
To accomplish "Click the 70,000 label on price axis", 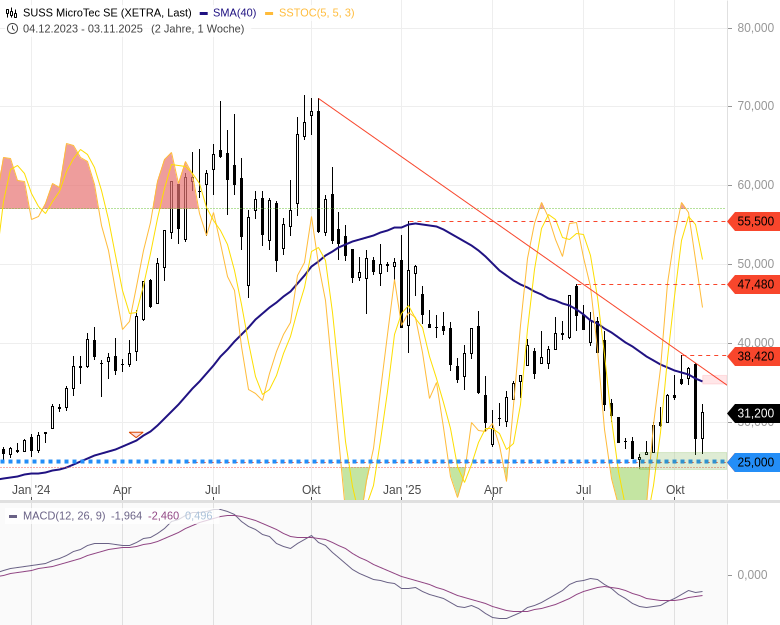I will [x=755, y=106].
